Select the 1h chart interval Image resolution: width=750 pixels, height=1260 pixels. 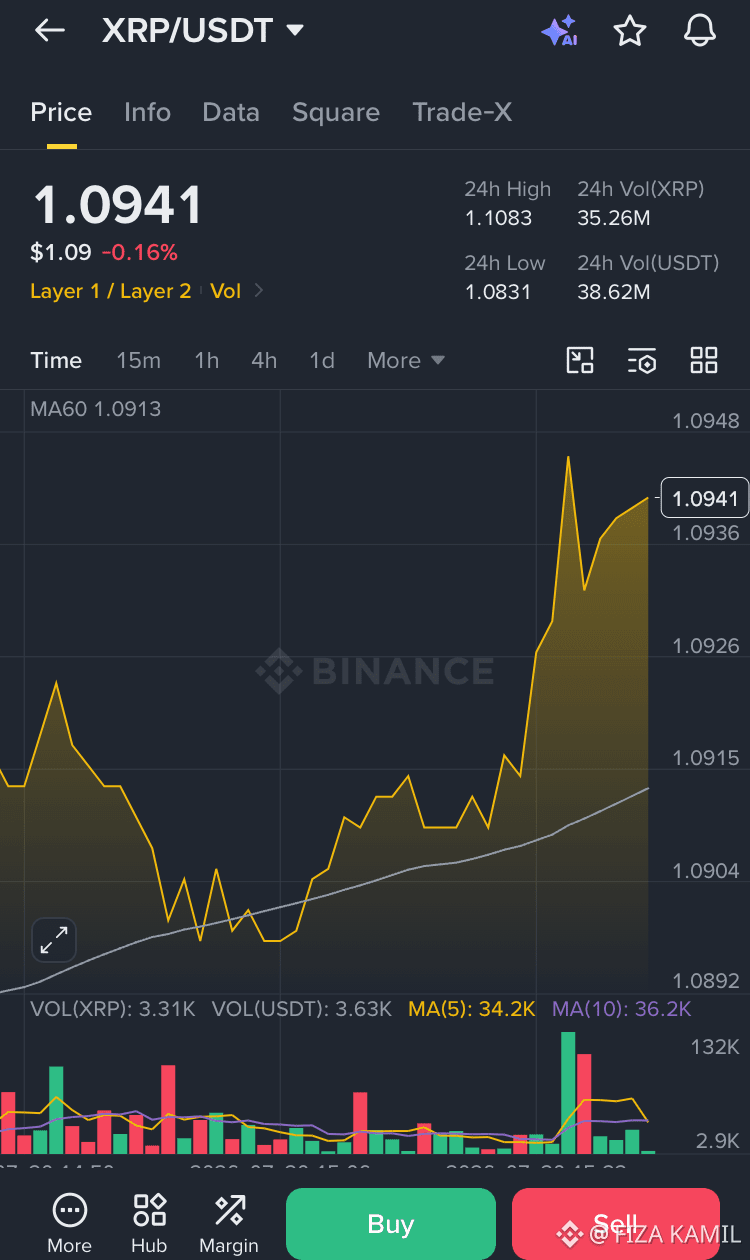click(206, 360)
